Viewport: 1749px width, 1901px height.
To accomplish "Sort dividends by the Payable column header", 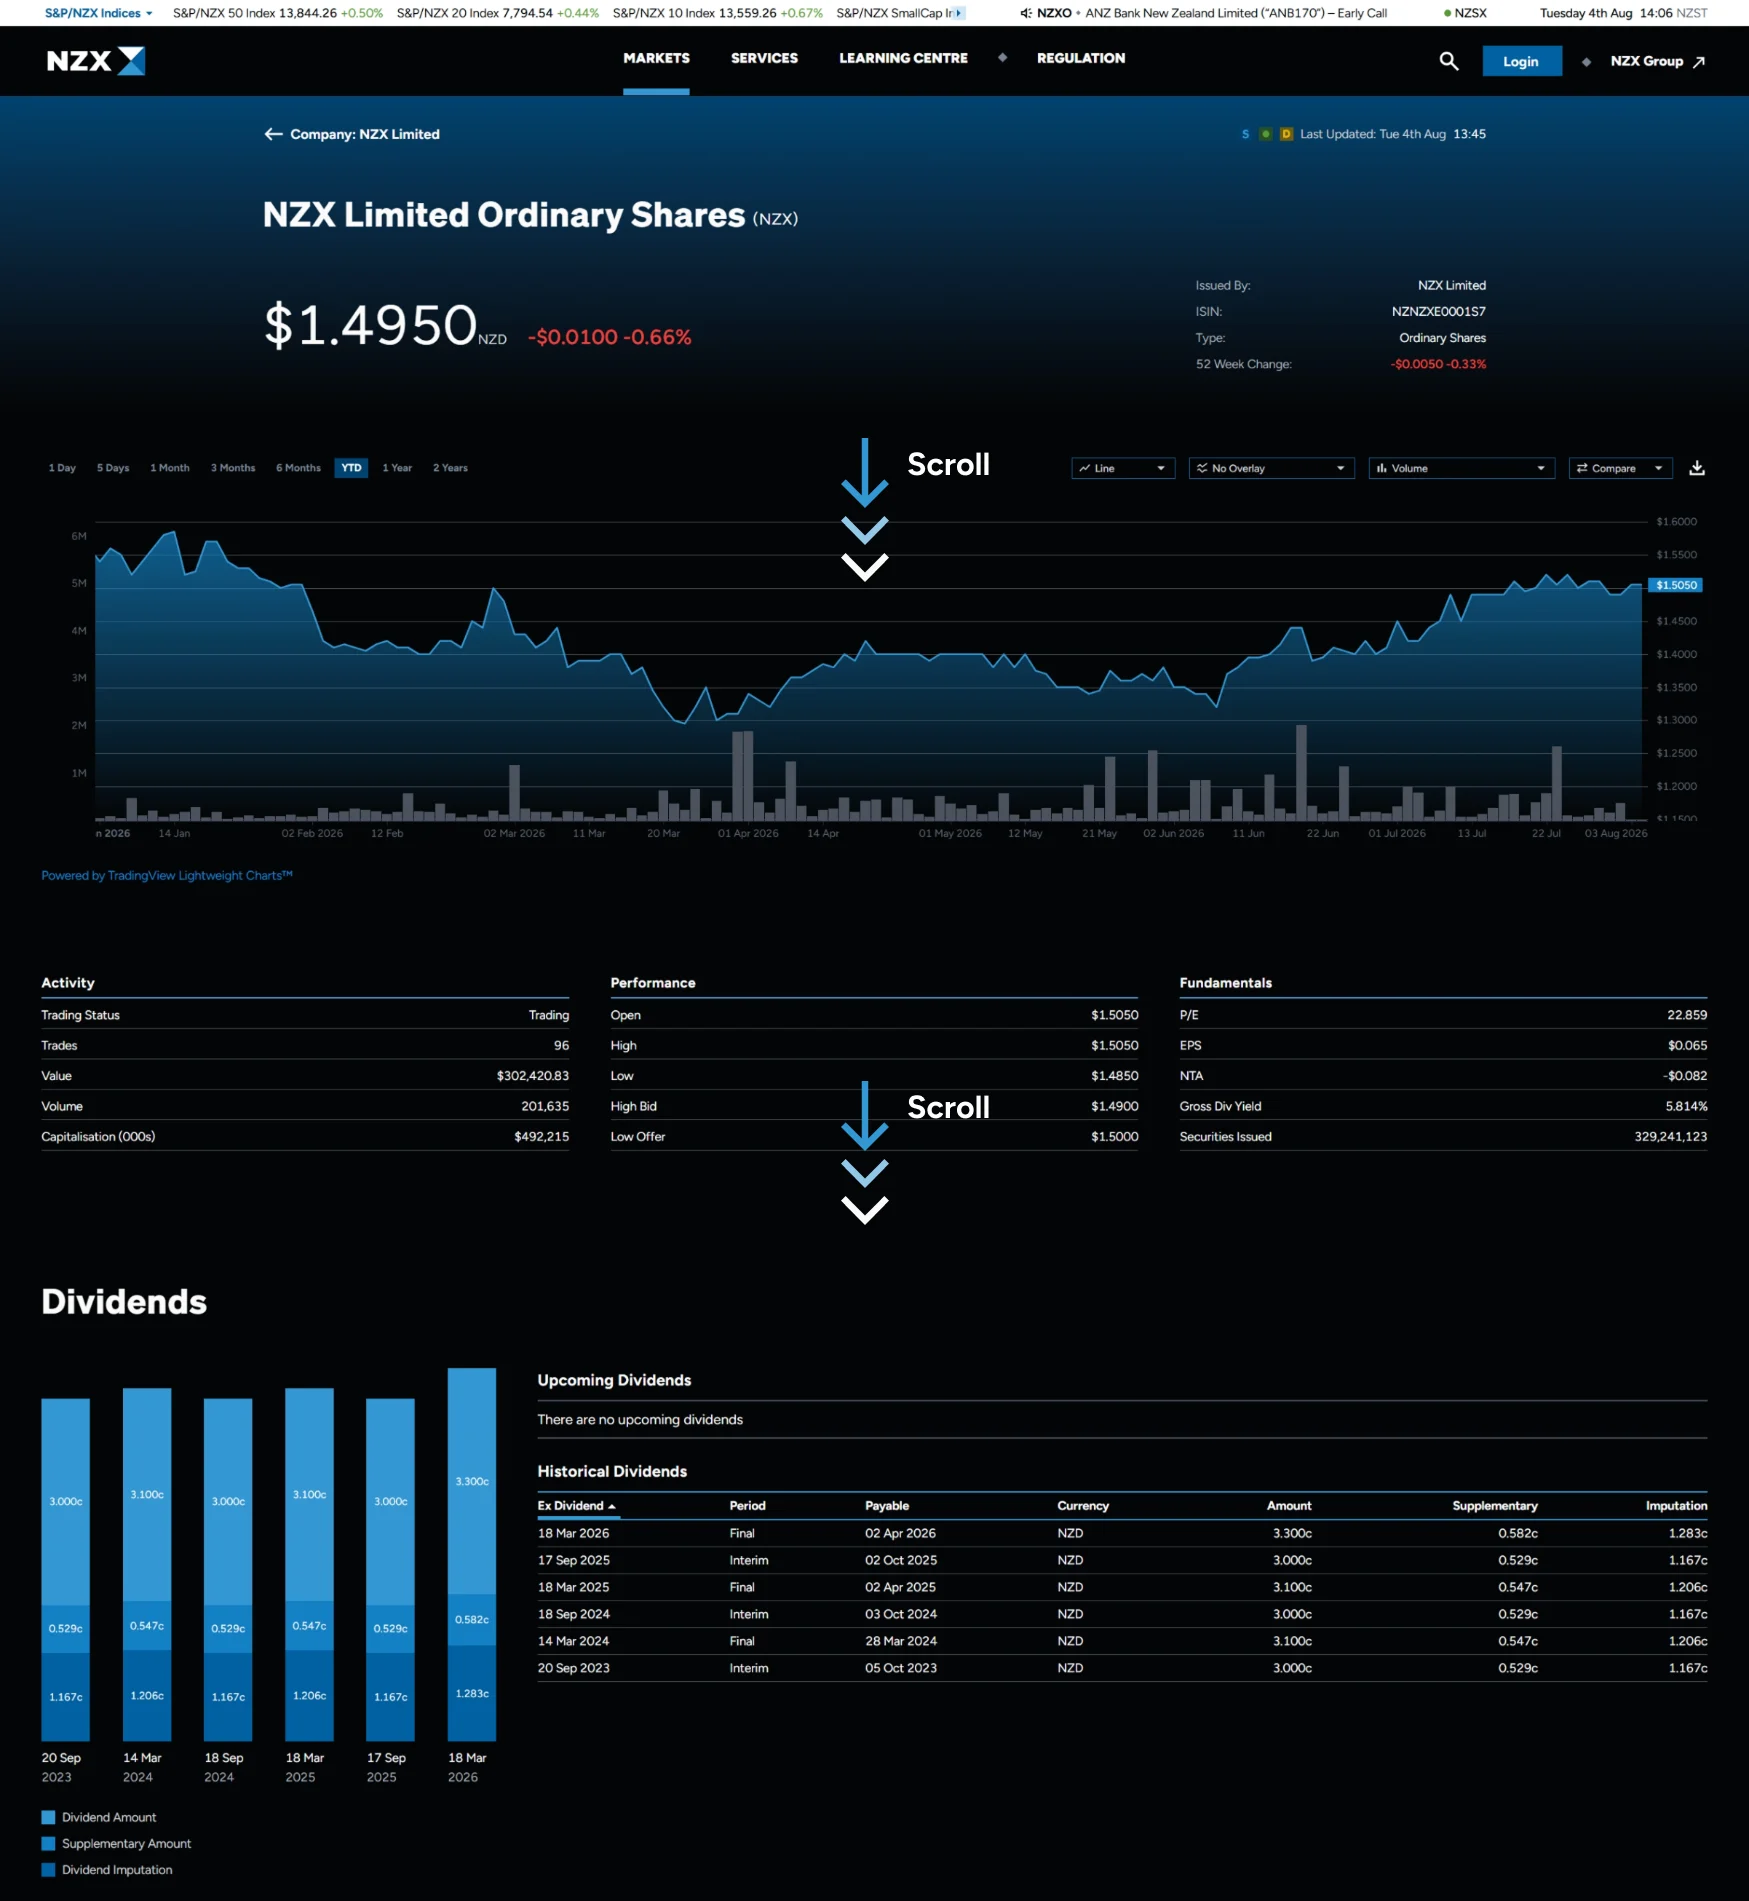I will pyautogui.click(x=887, y=1505).
